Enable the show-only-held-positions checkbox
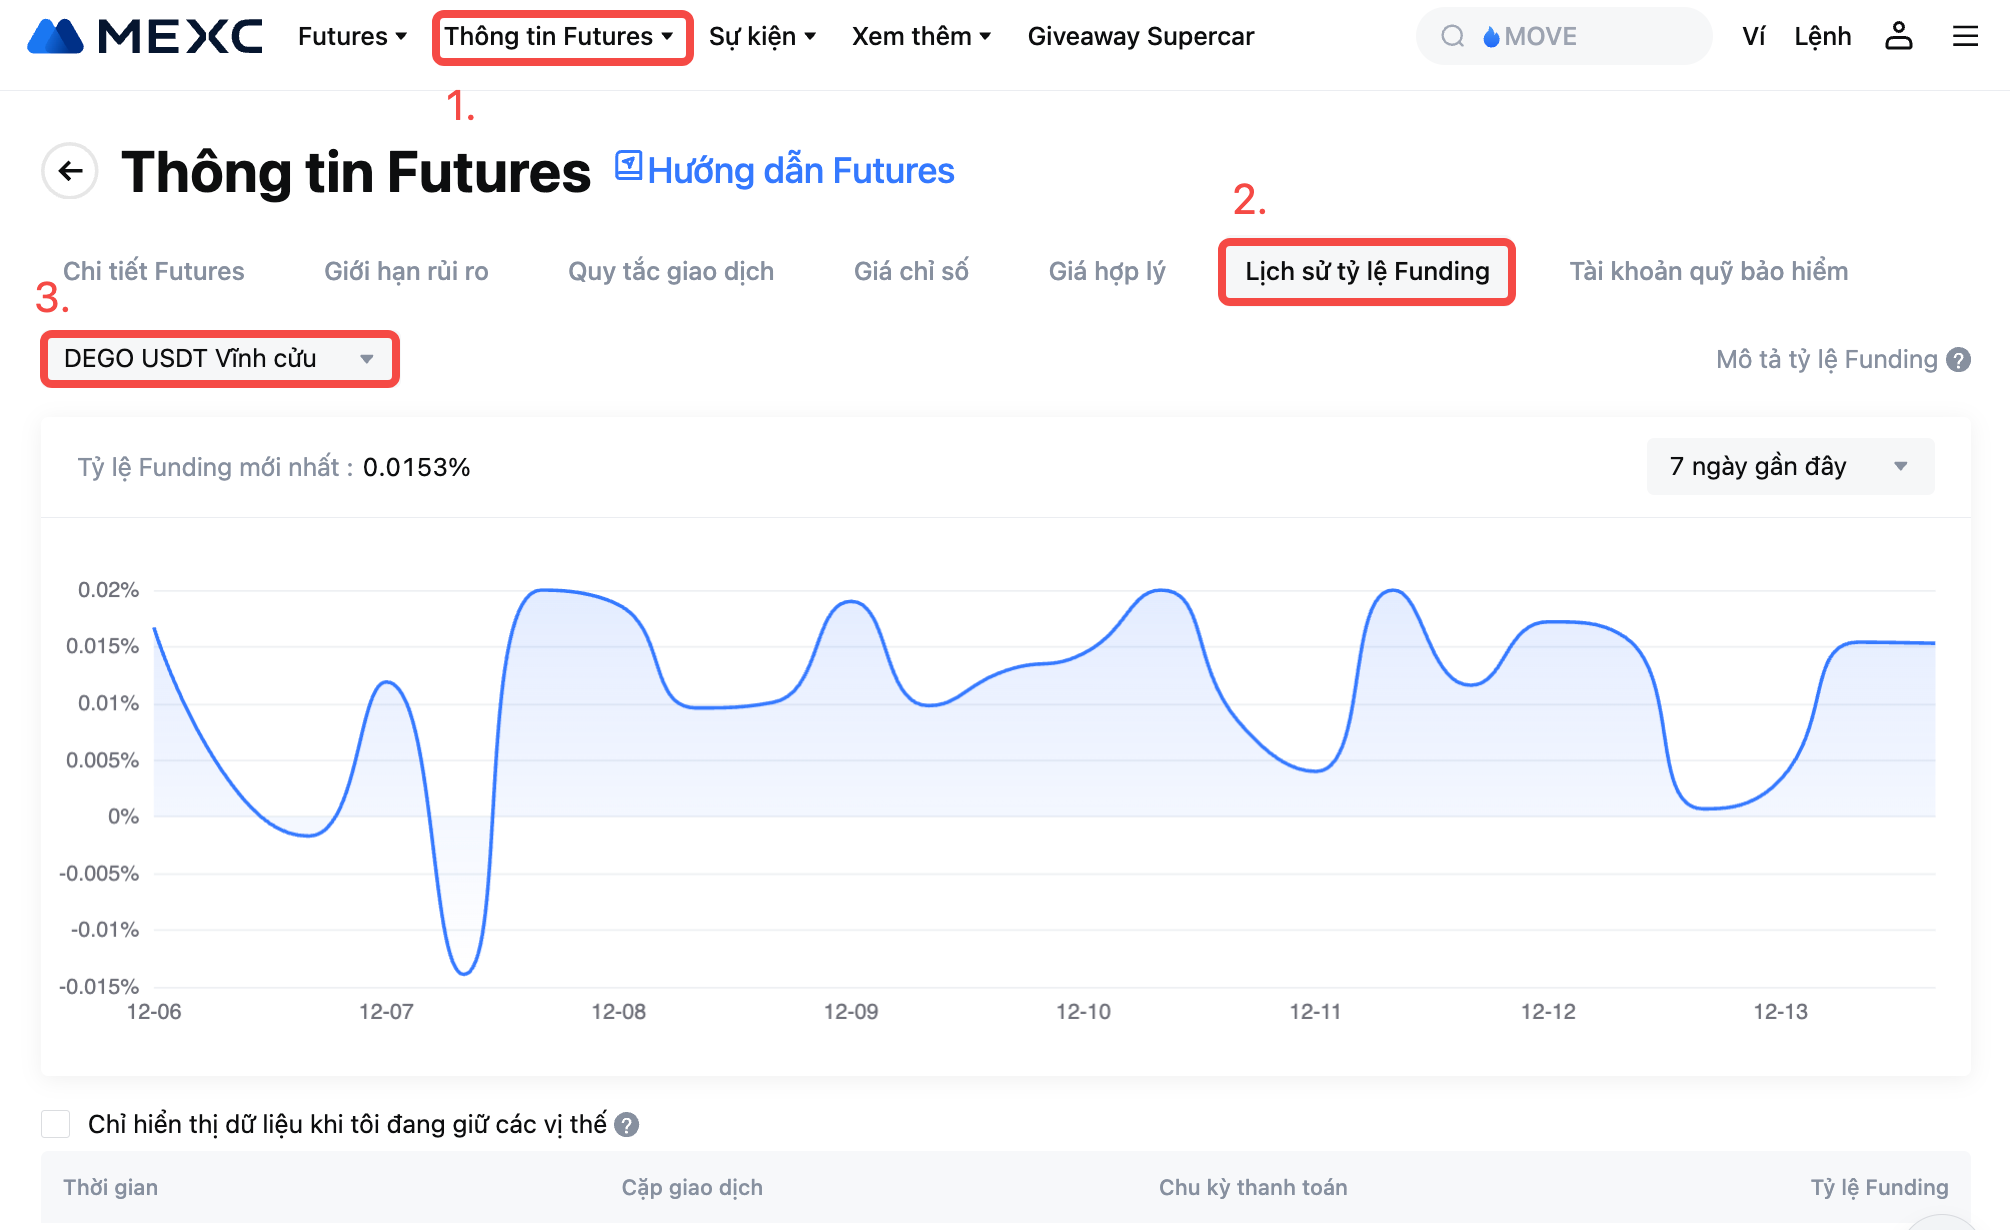 56,1124
